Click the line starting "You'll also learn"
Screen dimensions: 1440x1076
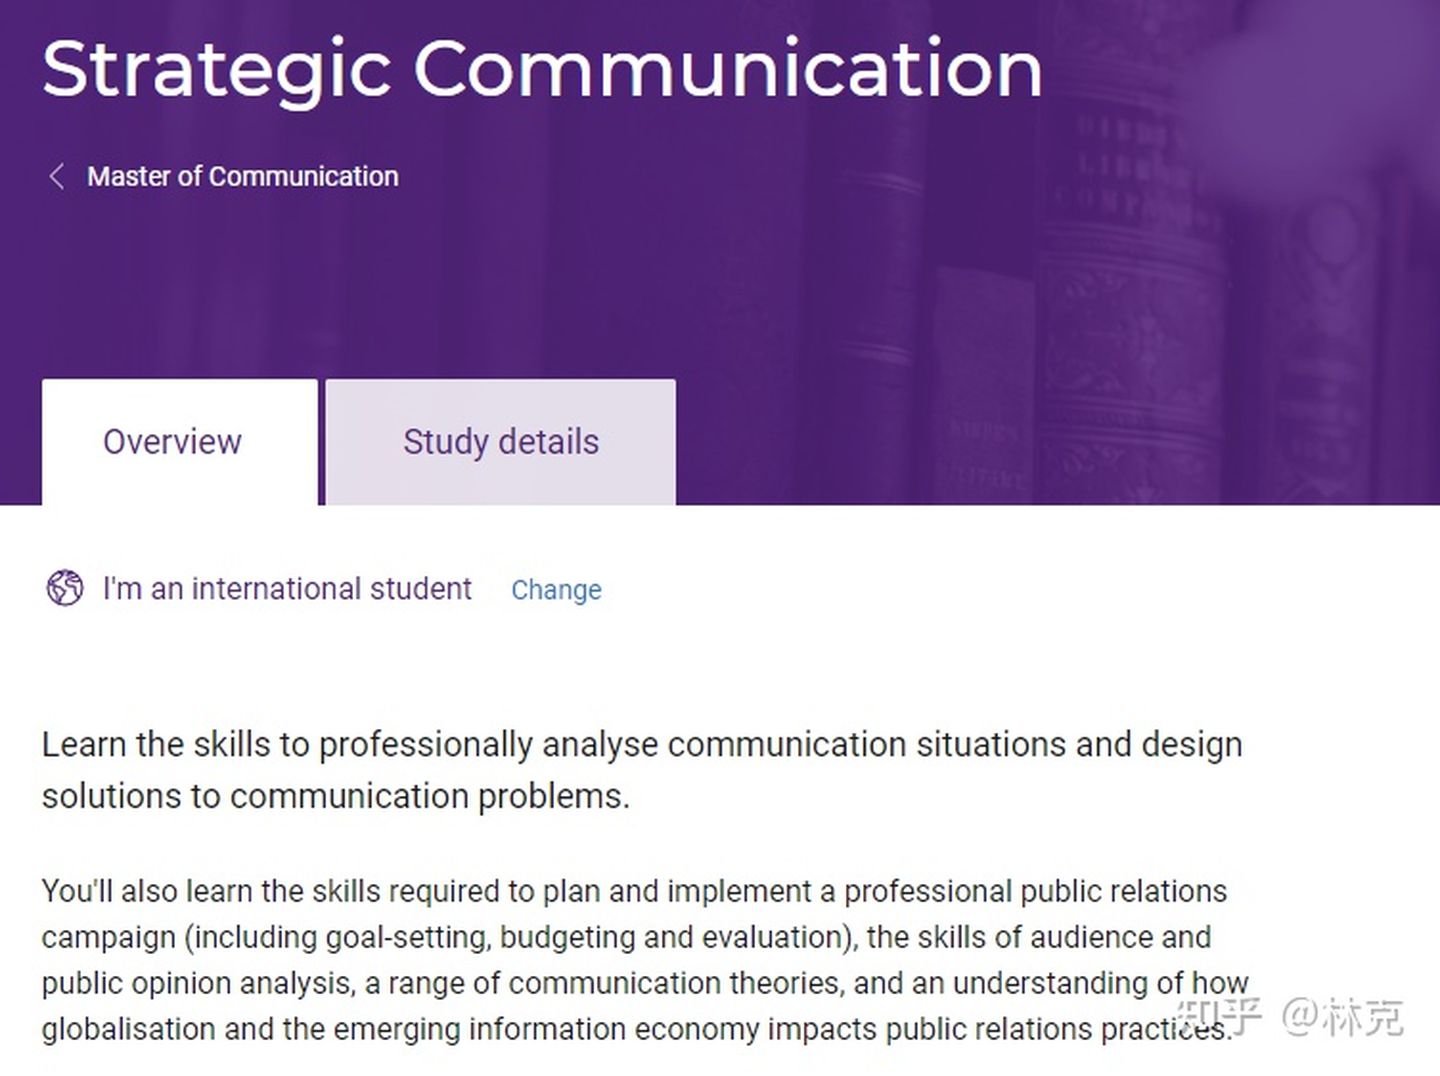pos(634,891)
